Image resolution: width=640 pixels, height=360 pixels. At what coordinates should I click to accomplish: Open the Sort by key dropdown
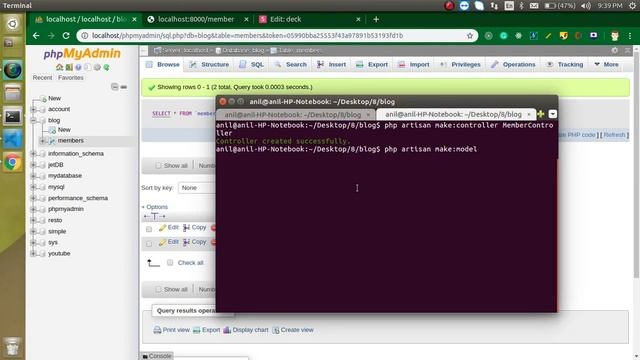pyautogui.click(x=197, y=188)
